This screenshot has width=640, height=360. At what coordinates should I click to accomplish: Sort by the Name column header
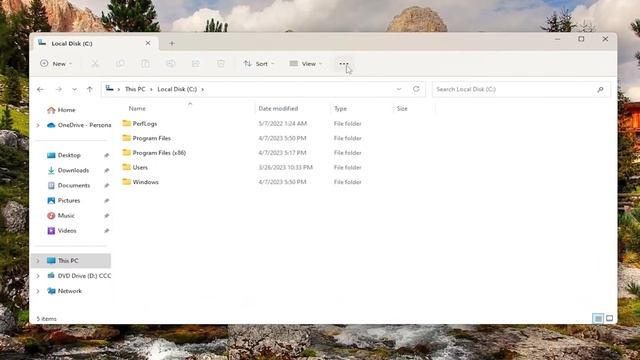pos(137,109)
